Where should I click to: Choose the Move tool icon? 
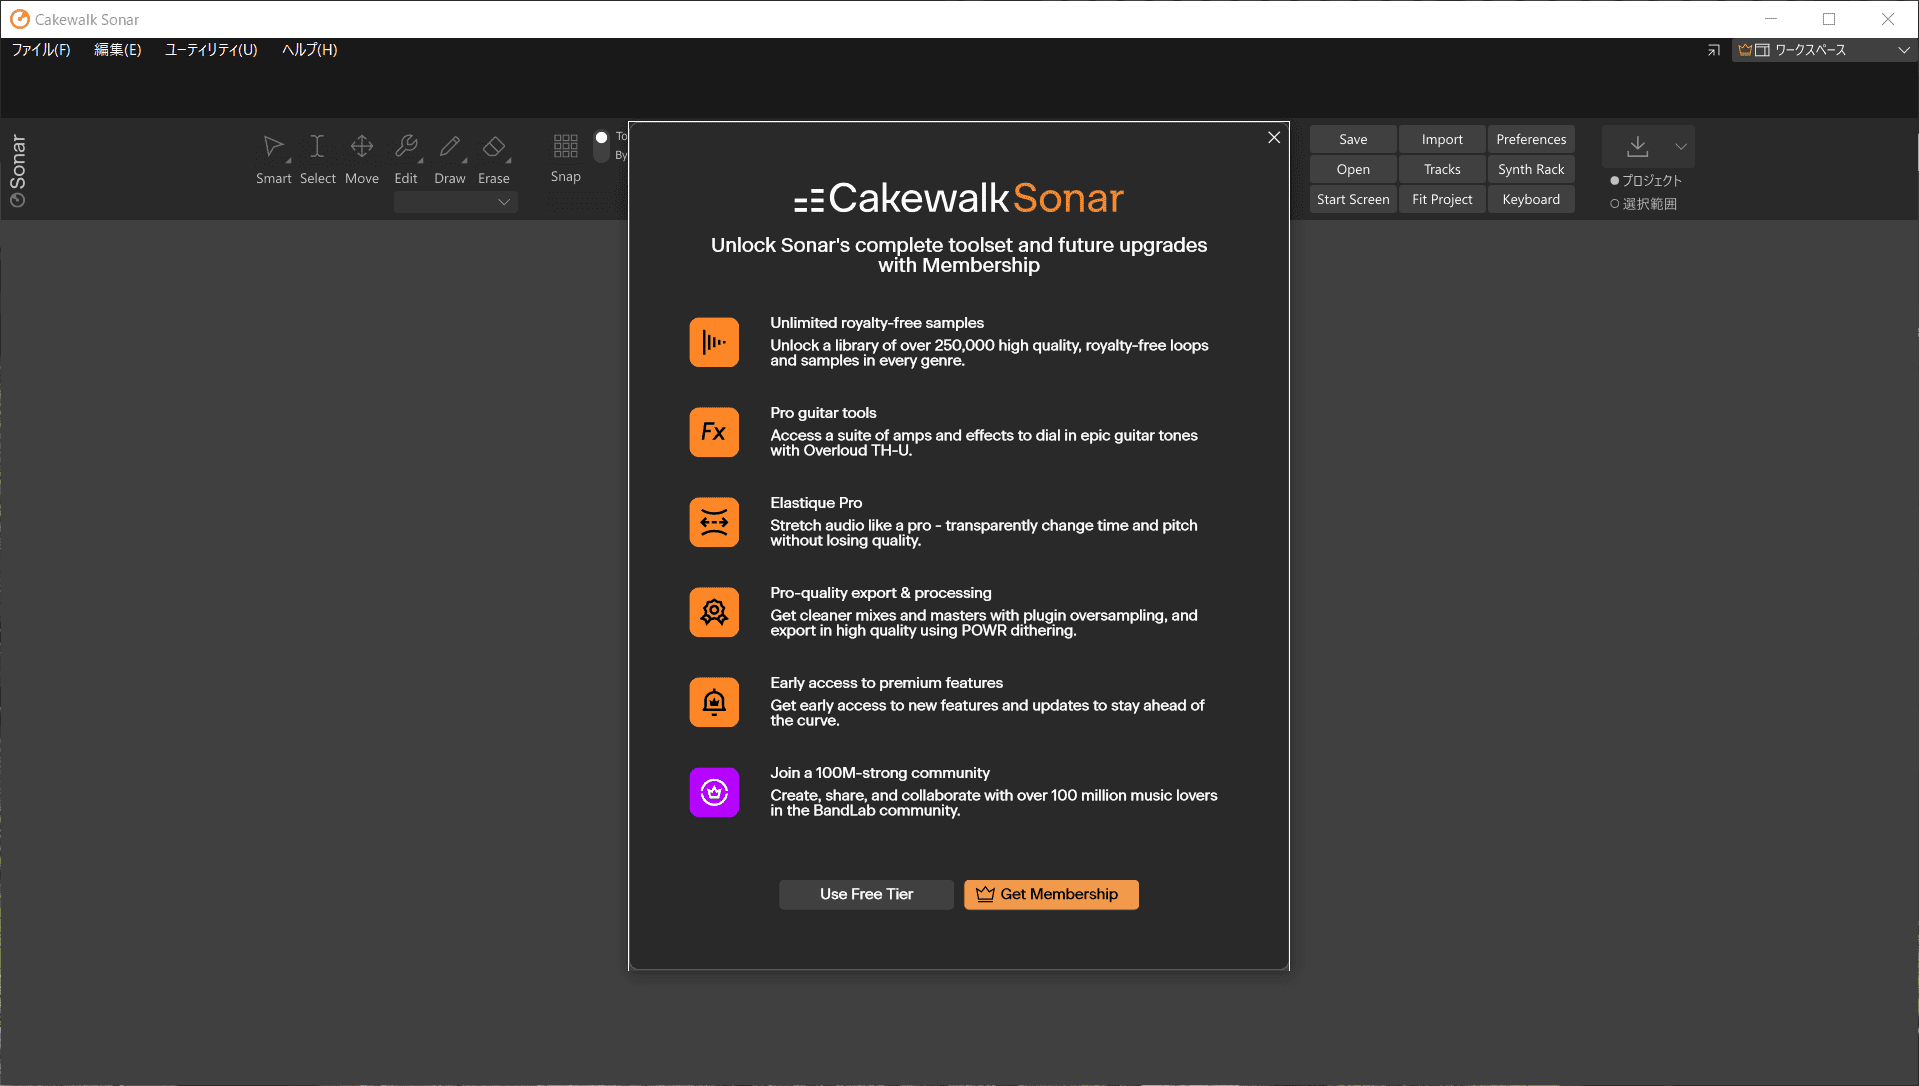point(361,147)
